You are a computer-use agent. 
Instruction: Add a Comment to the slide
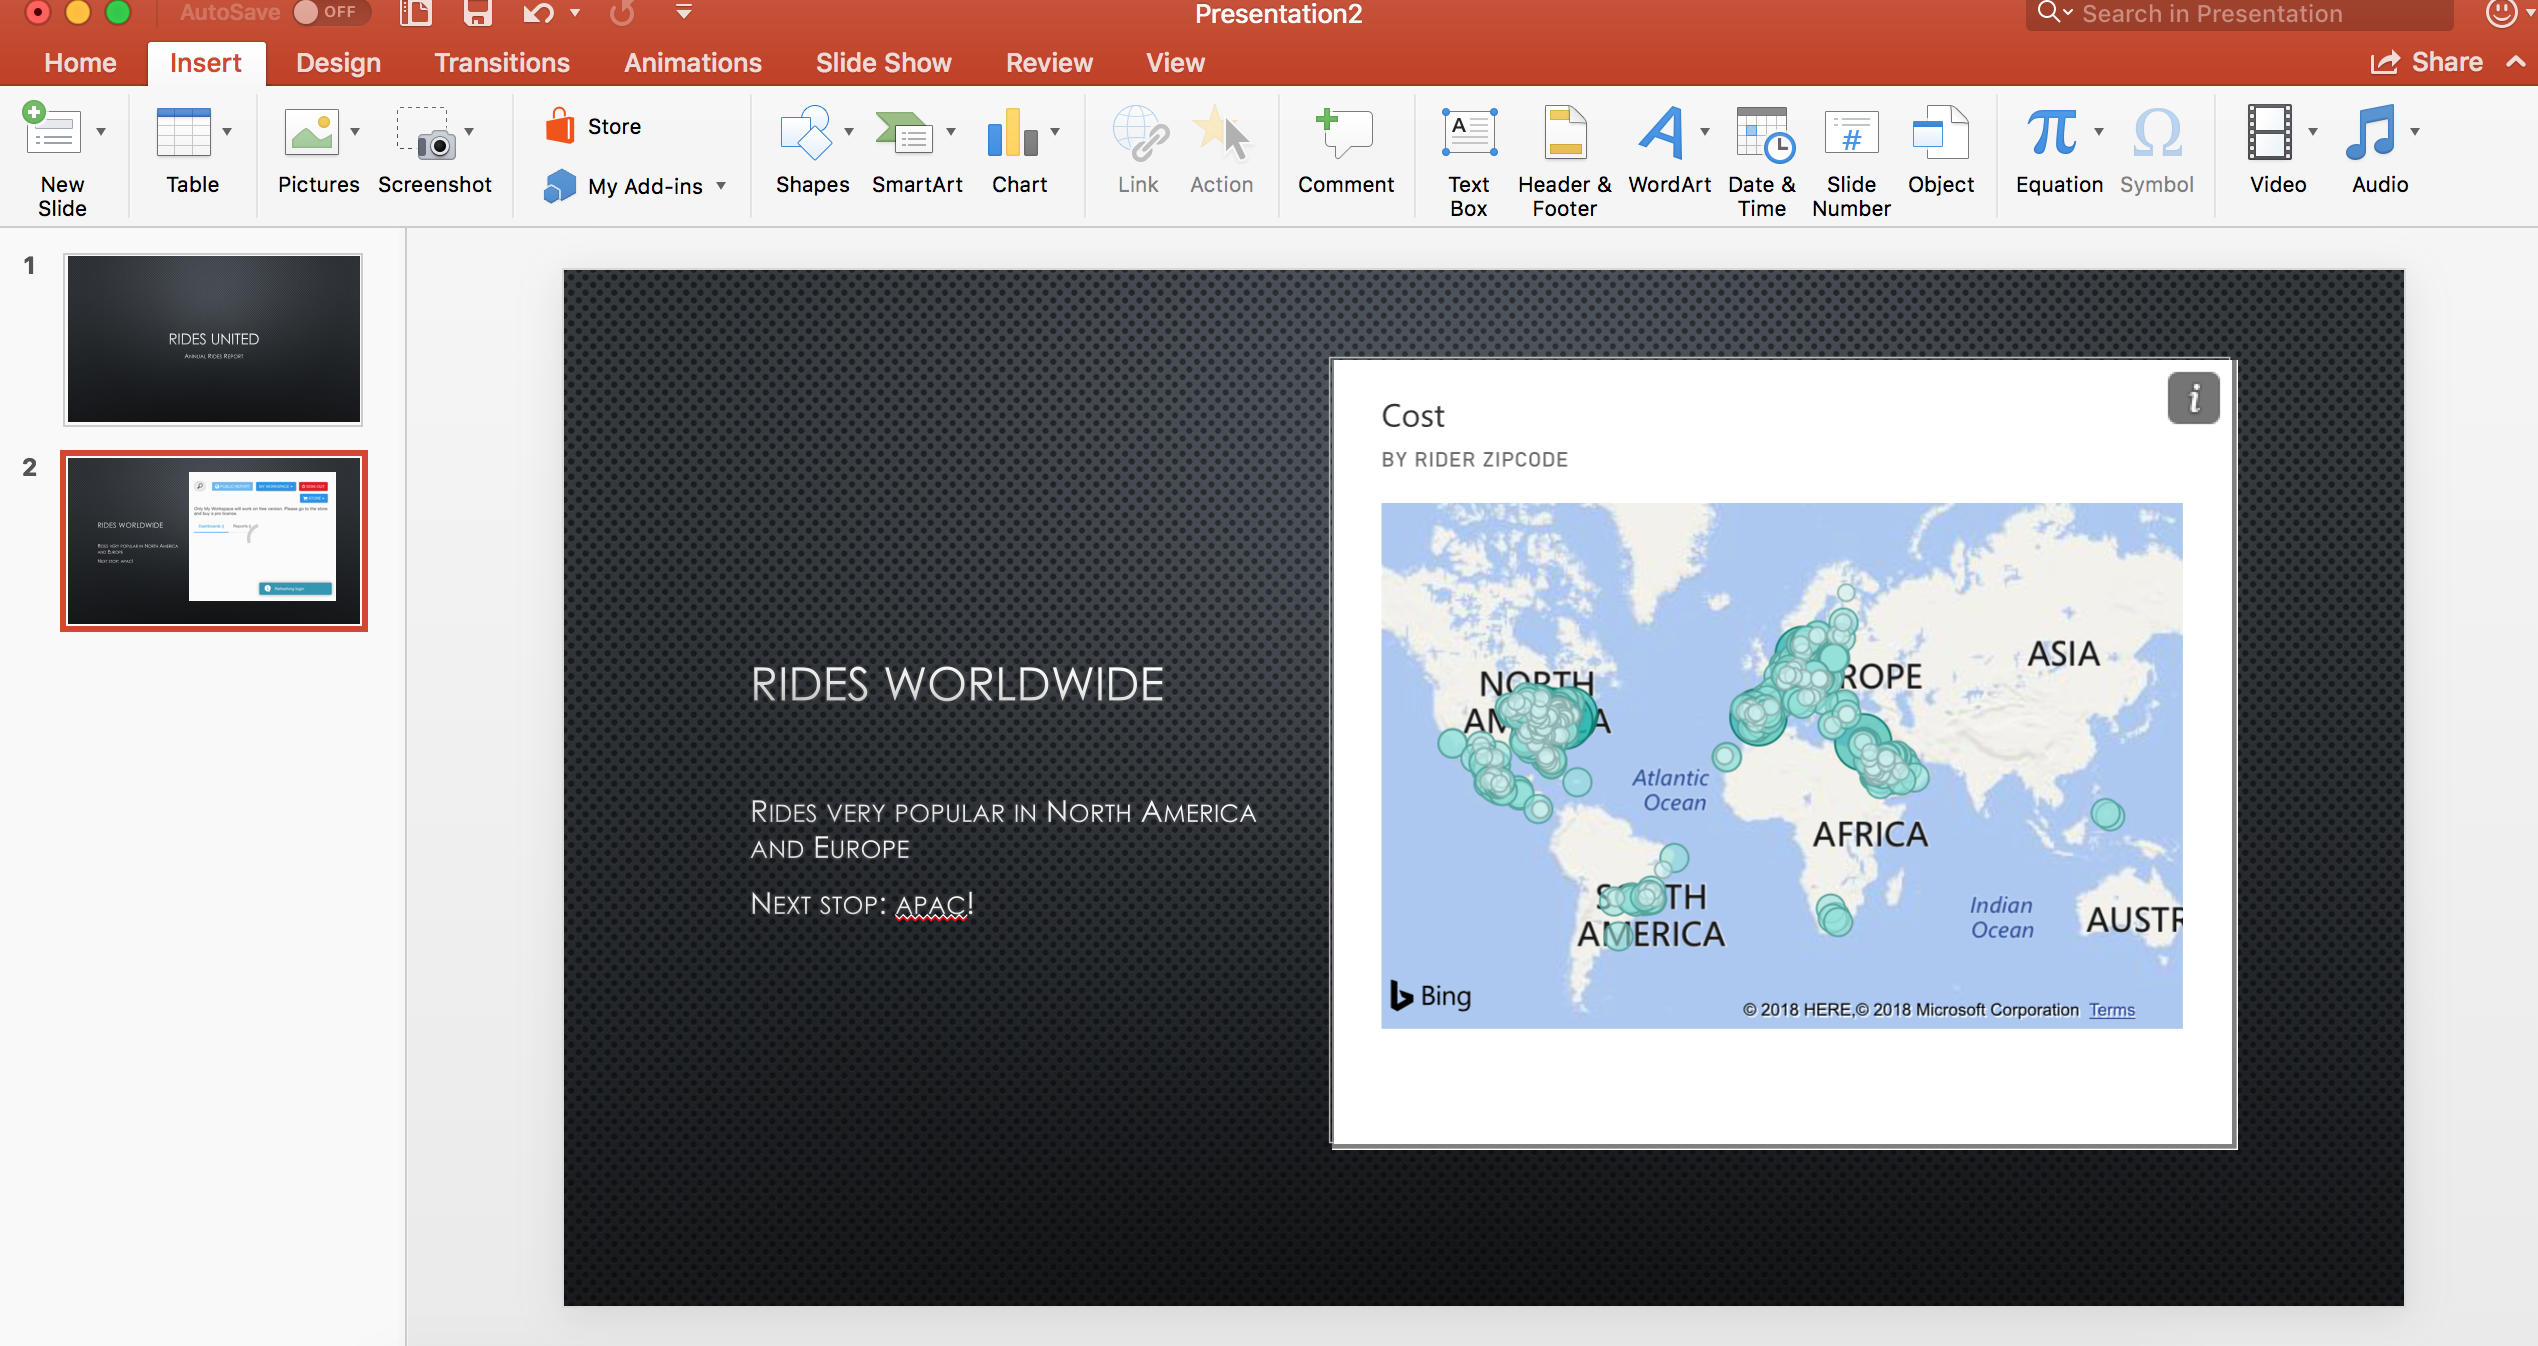coord(1345,134)
